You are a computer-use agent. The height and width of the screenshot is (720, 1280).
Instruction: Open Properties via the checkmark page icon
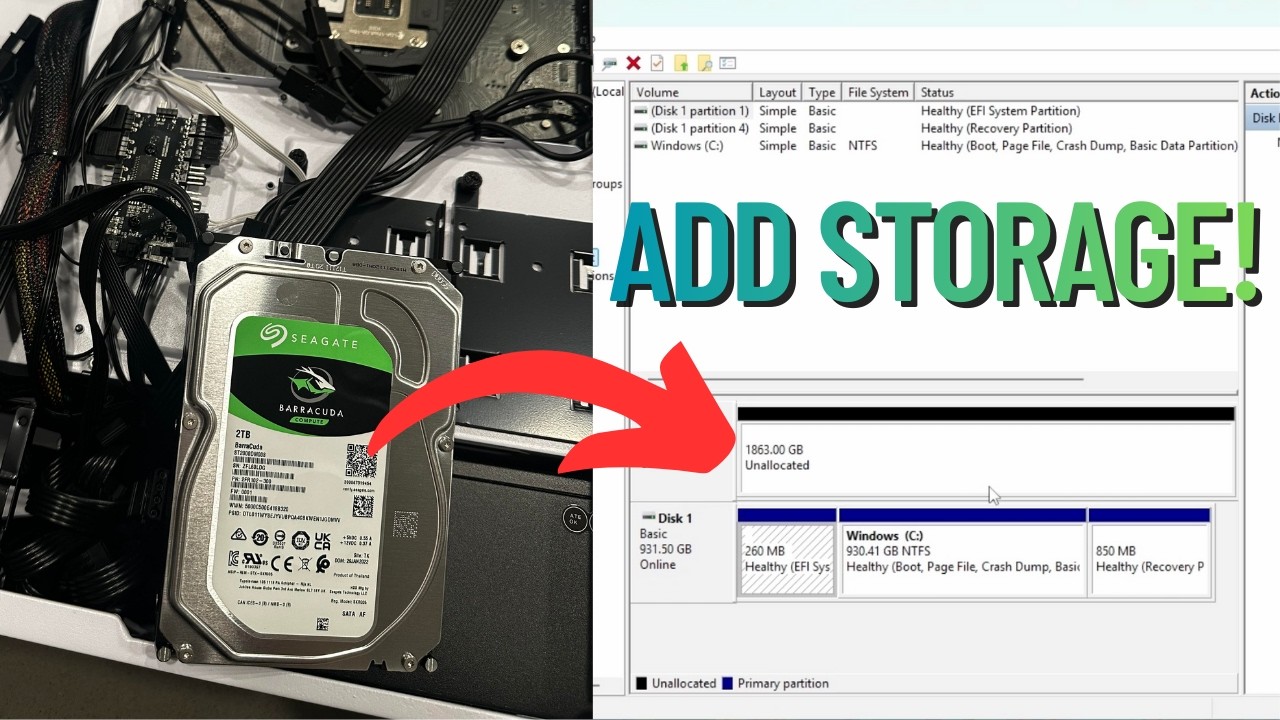click(657, 63)
